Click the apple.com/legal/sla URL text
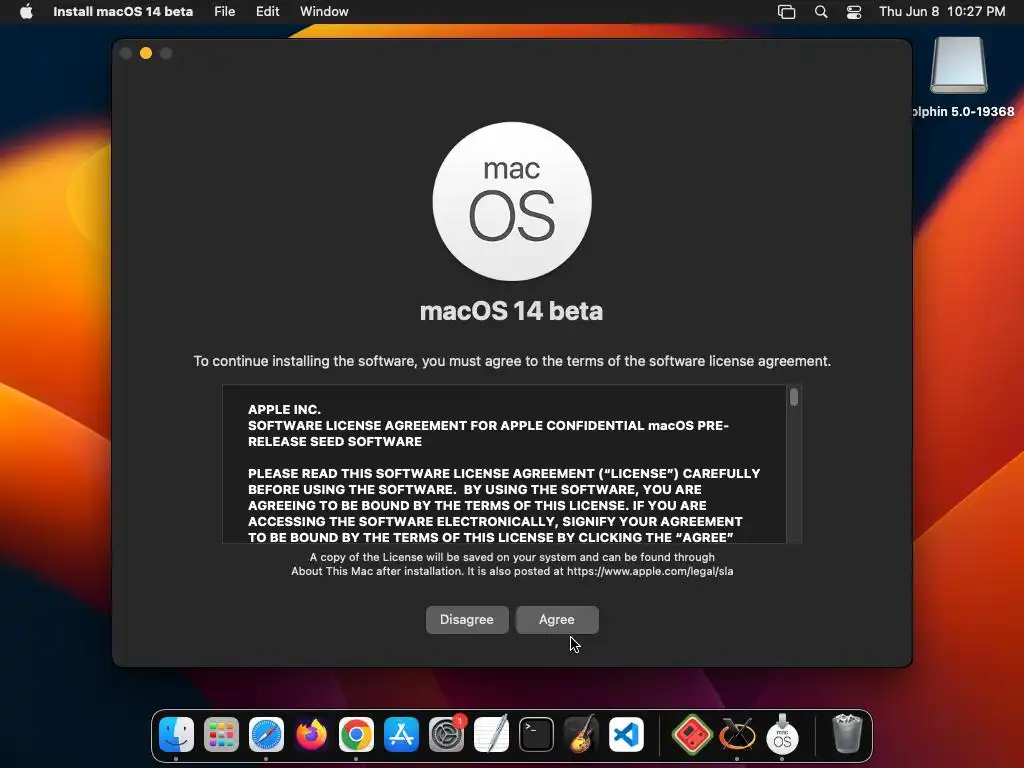The width and height of the screenshot is (1024, 768). pos(650,571)
